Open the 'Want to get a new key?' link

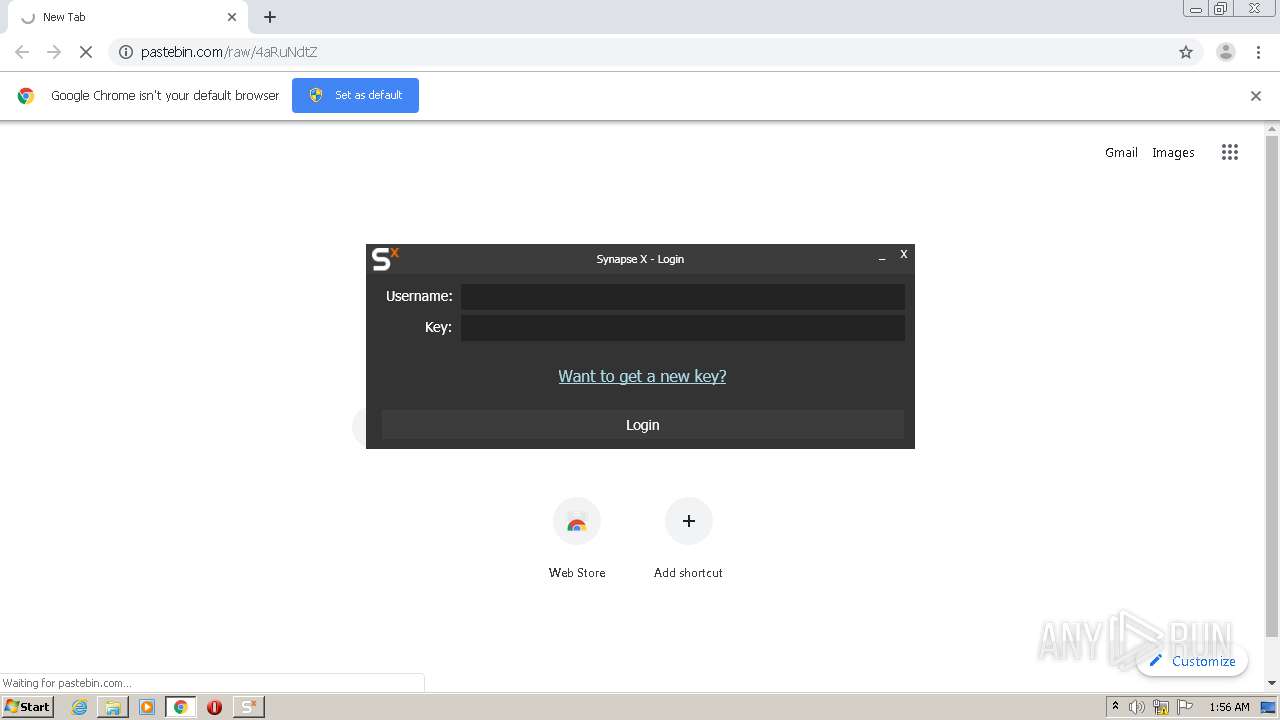(642, 376)
